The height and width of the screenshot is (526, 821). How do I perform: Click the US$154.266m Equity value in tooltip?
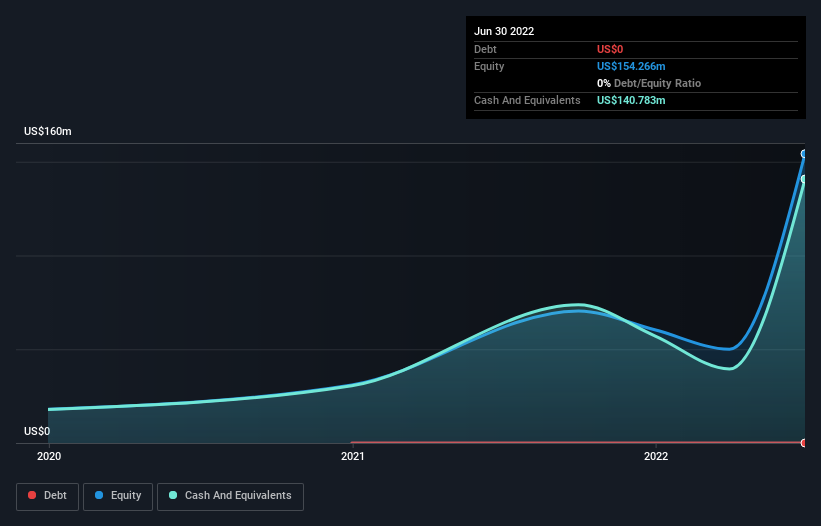coord(631,66)
